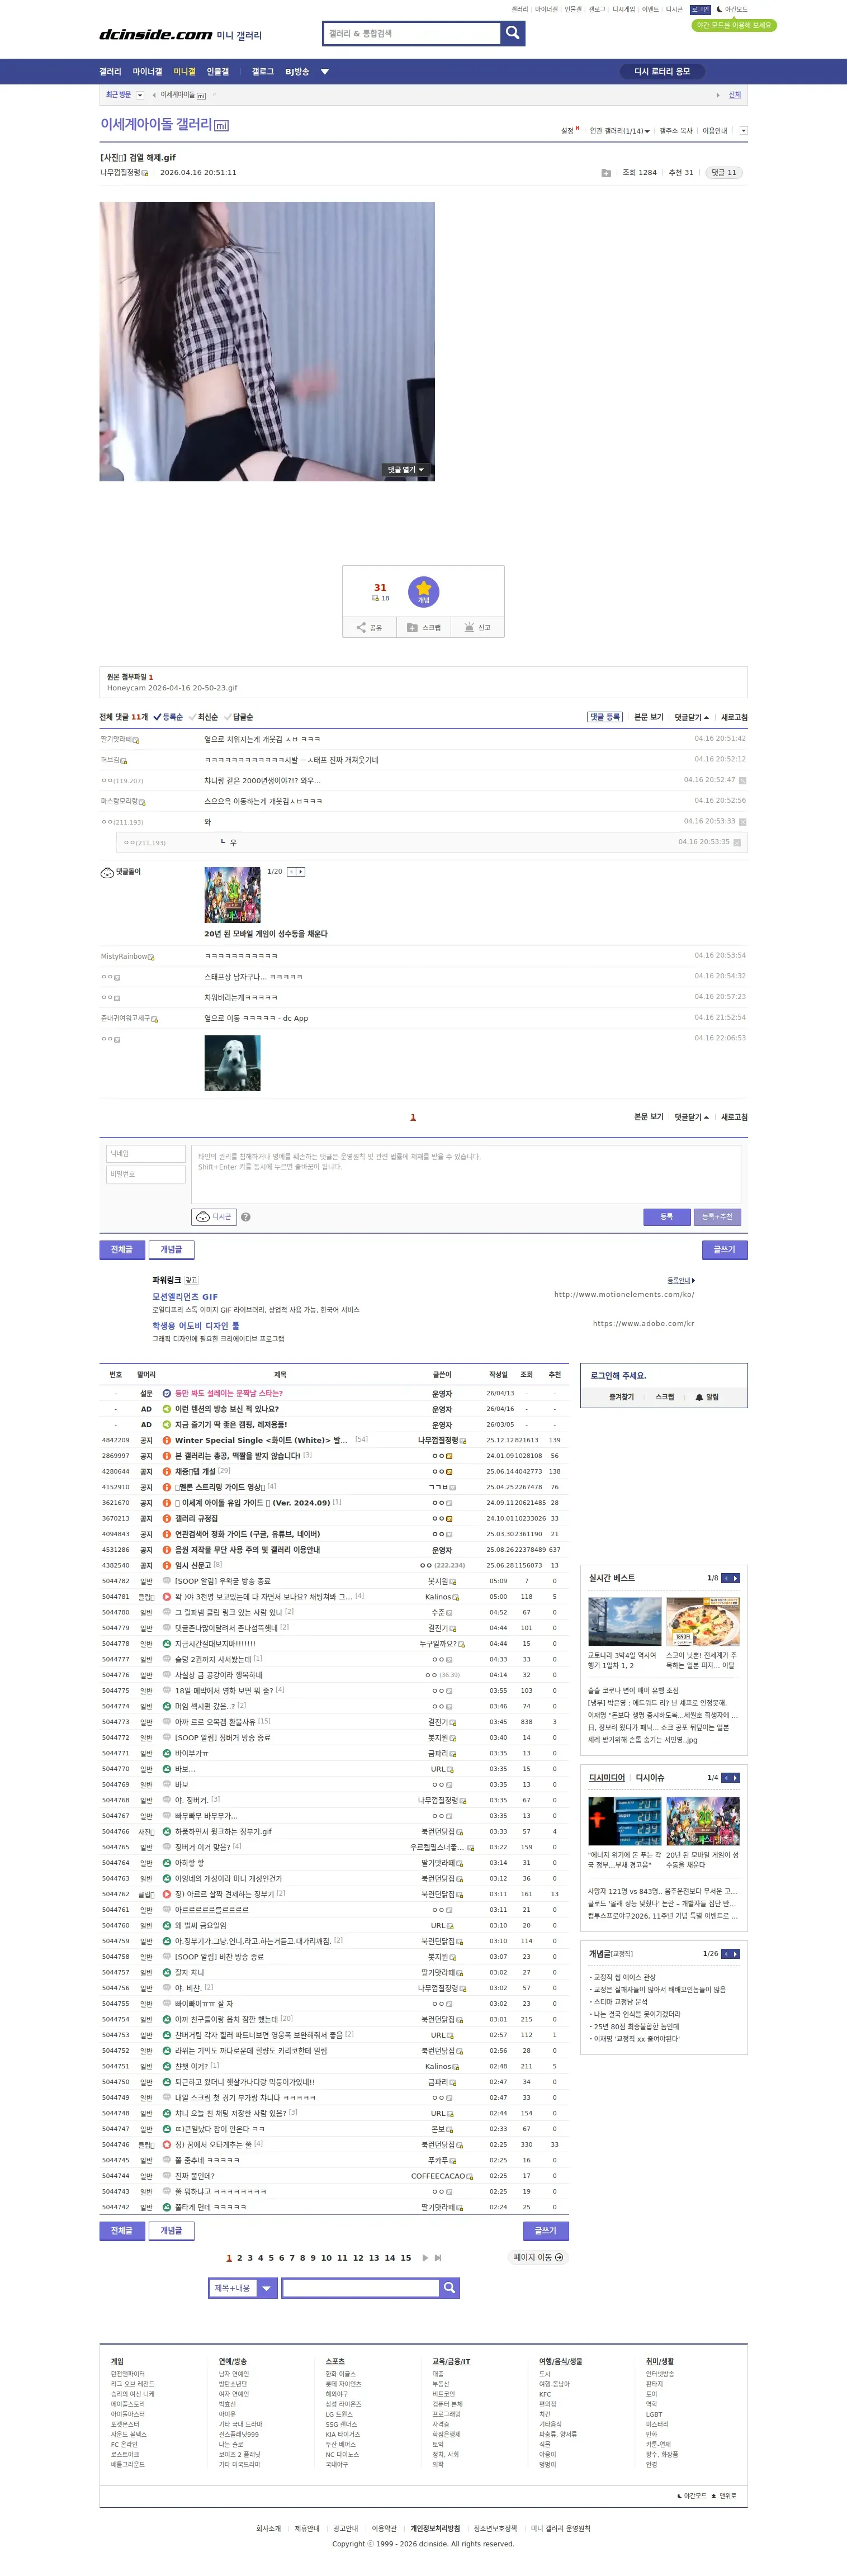Screen dimensions: 847x2576
Task: Open the 마이너갤 navigation tab
Action: [147, 72]
